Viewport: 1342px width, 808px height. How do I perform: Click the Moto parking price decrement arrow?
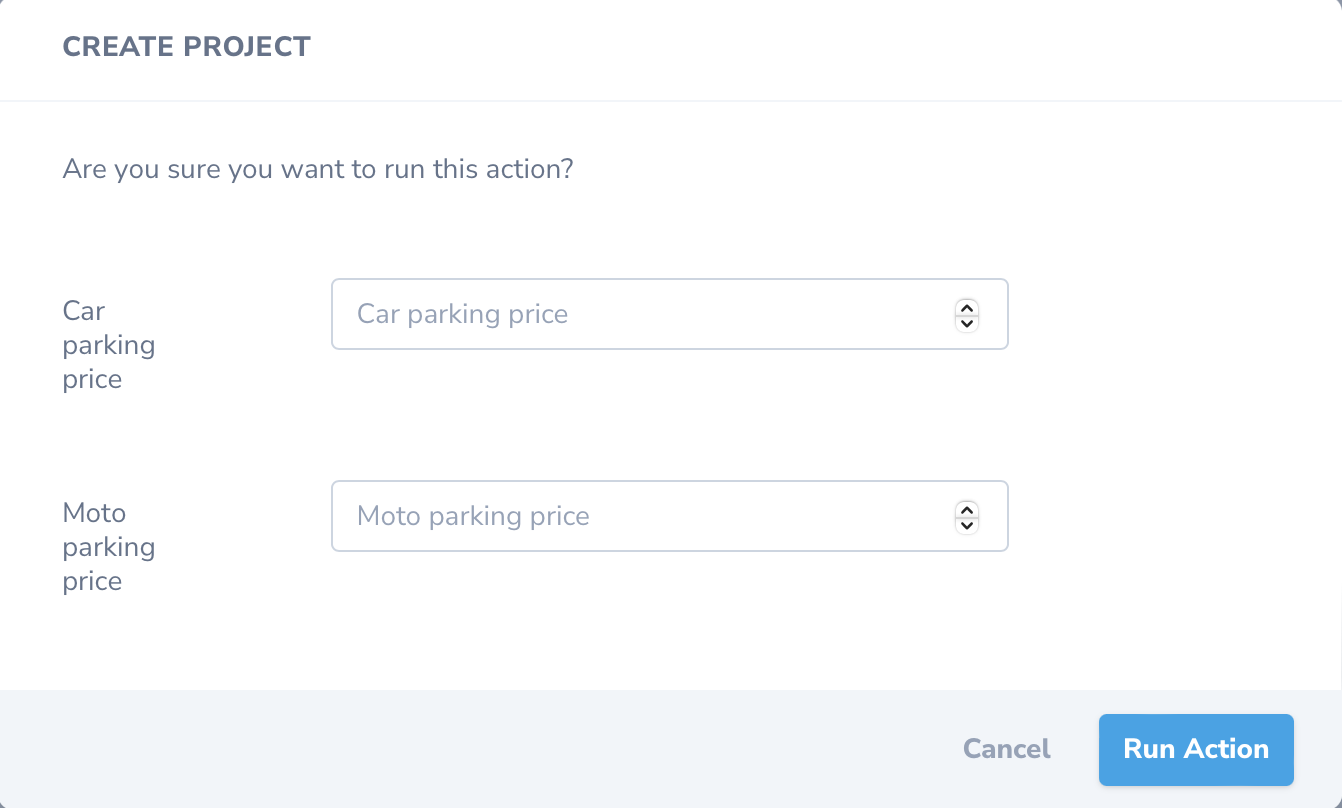point(966,524)
